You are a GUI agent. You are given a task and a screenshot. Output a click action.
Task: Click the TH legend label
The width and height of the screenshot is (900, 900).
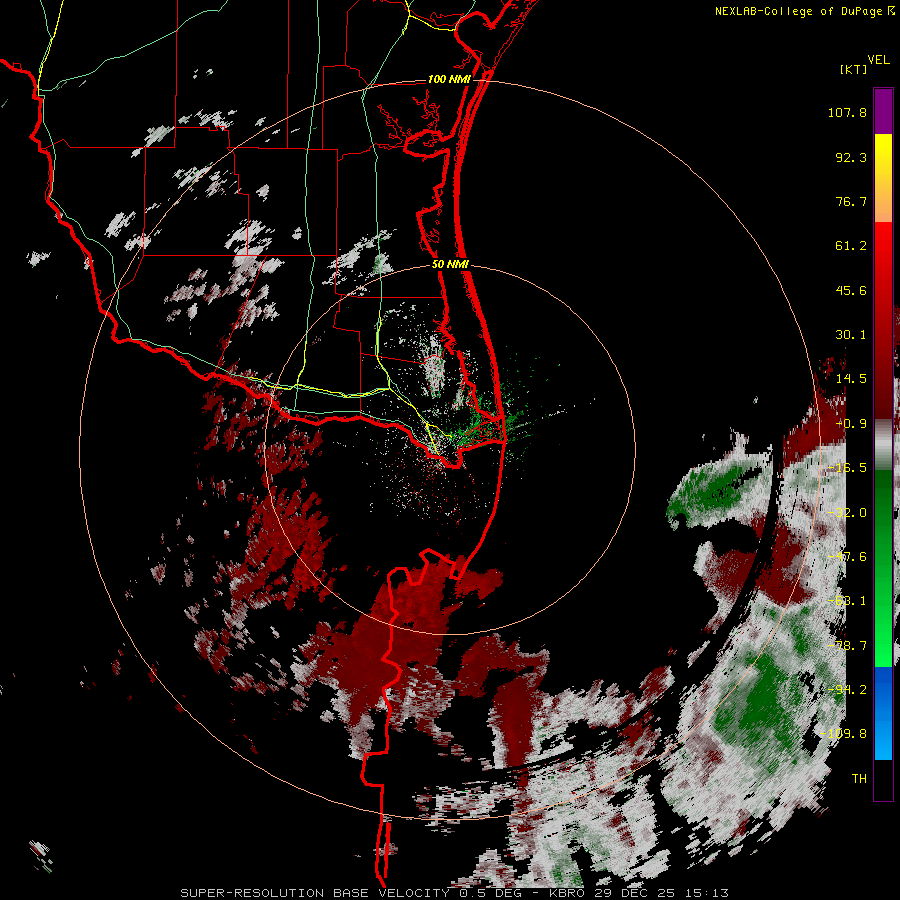coord(859,779)
